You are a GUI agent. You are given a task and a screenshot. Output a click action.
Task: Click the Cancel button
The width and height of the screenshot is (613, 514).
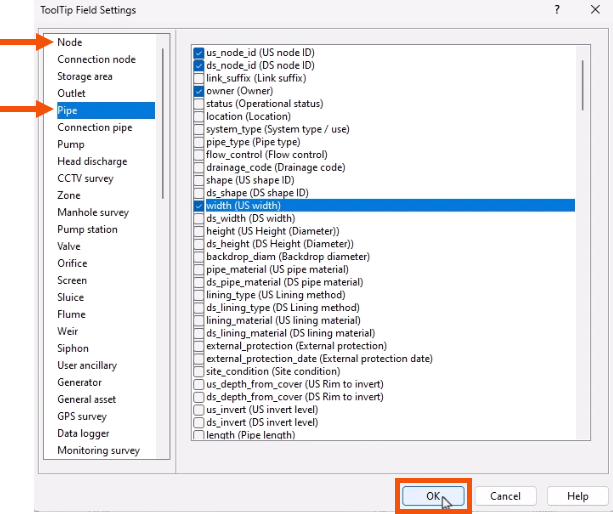click(x=505, y=496)
